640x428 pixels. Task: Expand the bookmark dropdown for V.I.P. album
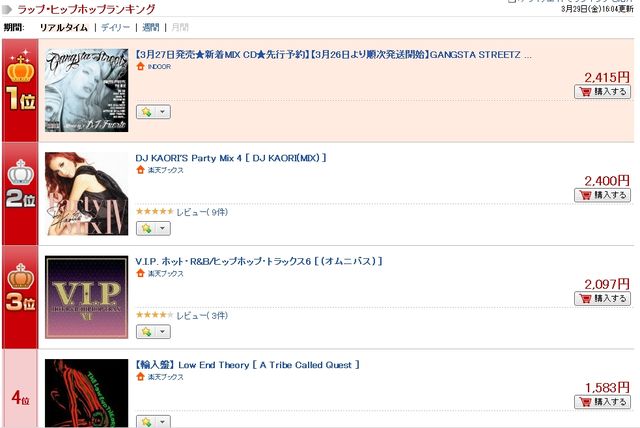163,332
